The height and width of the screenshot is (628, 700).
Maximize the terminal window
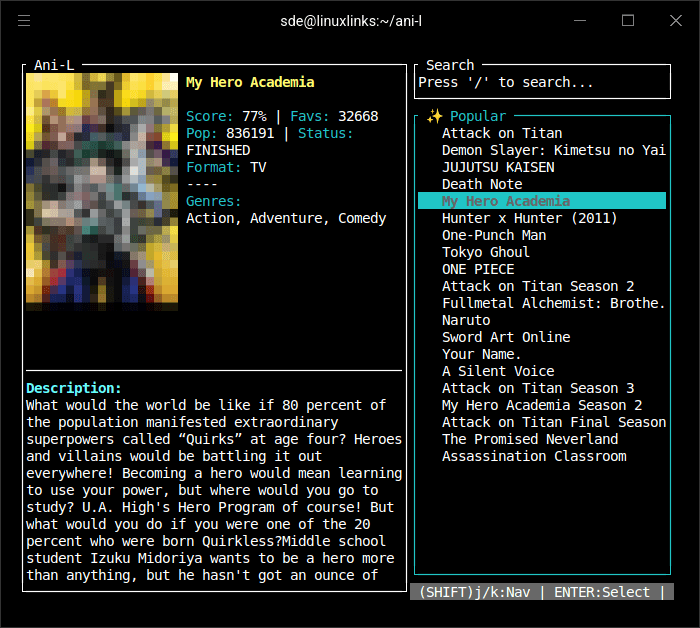pyautogui.click(x=628, y=21)
